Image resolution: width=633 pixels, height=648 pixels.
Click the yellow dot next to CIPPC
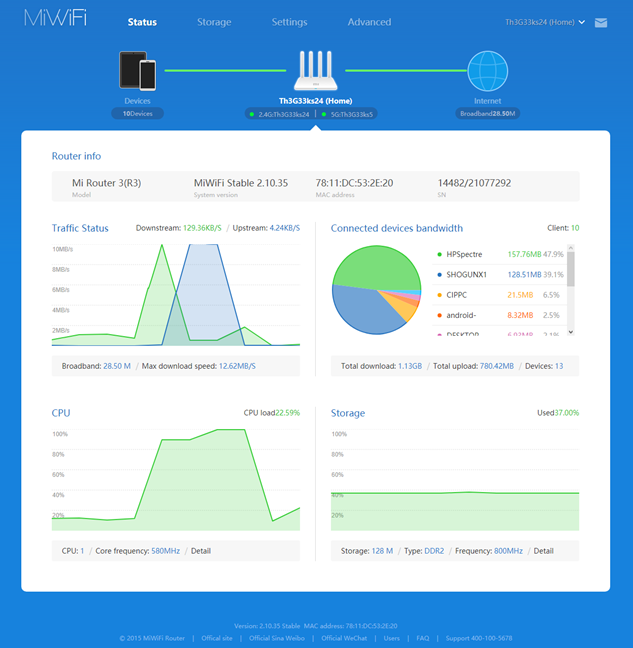pyautogui.click(x=439, y=295)
